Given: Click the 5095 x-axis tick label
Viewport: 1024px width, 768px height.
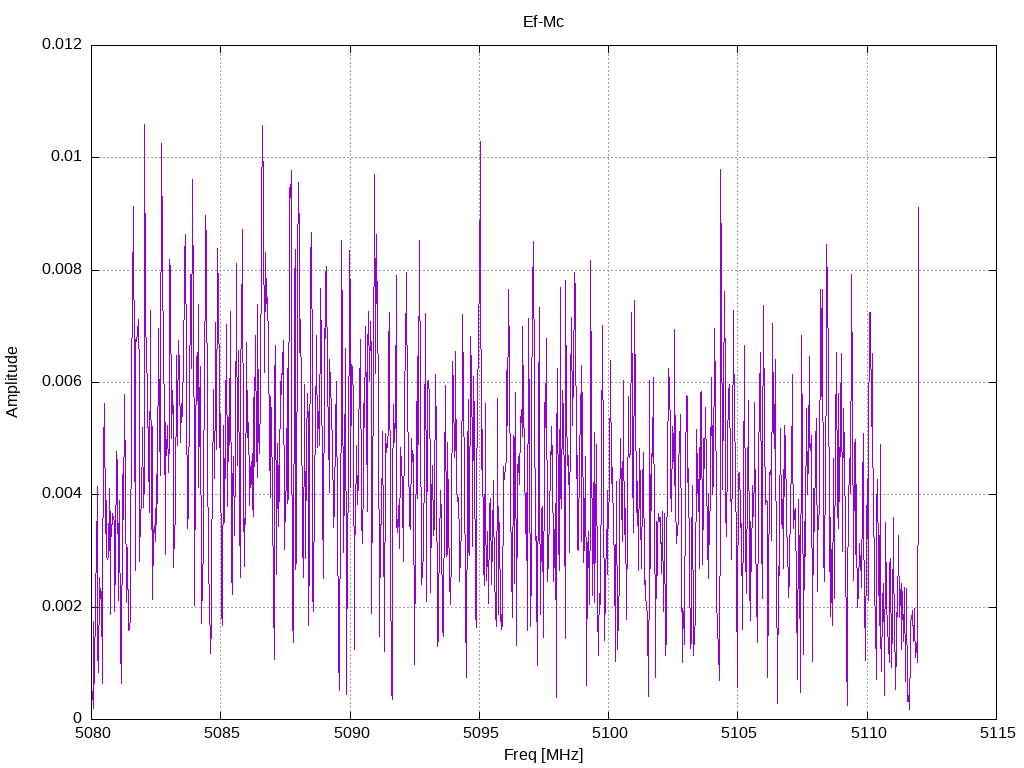Looking at the screenshot, I should (481, 733).
